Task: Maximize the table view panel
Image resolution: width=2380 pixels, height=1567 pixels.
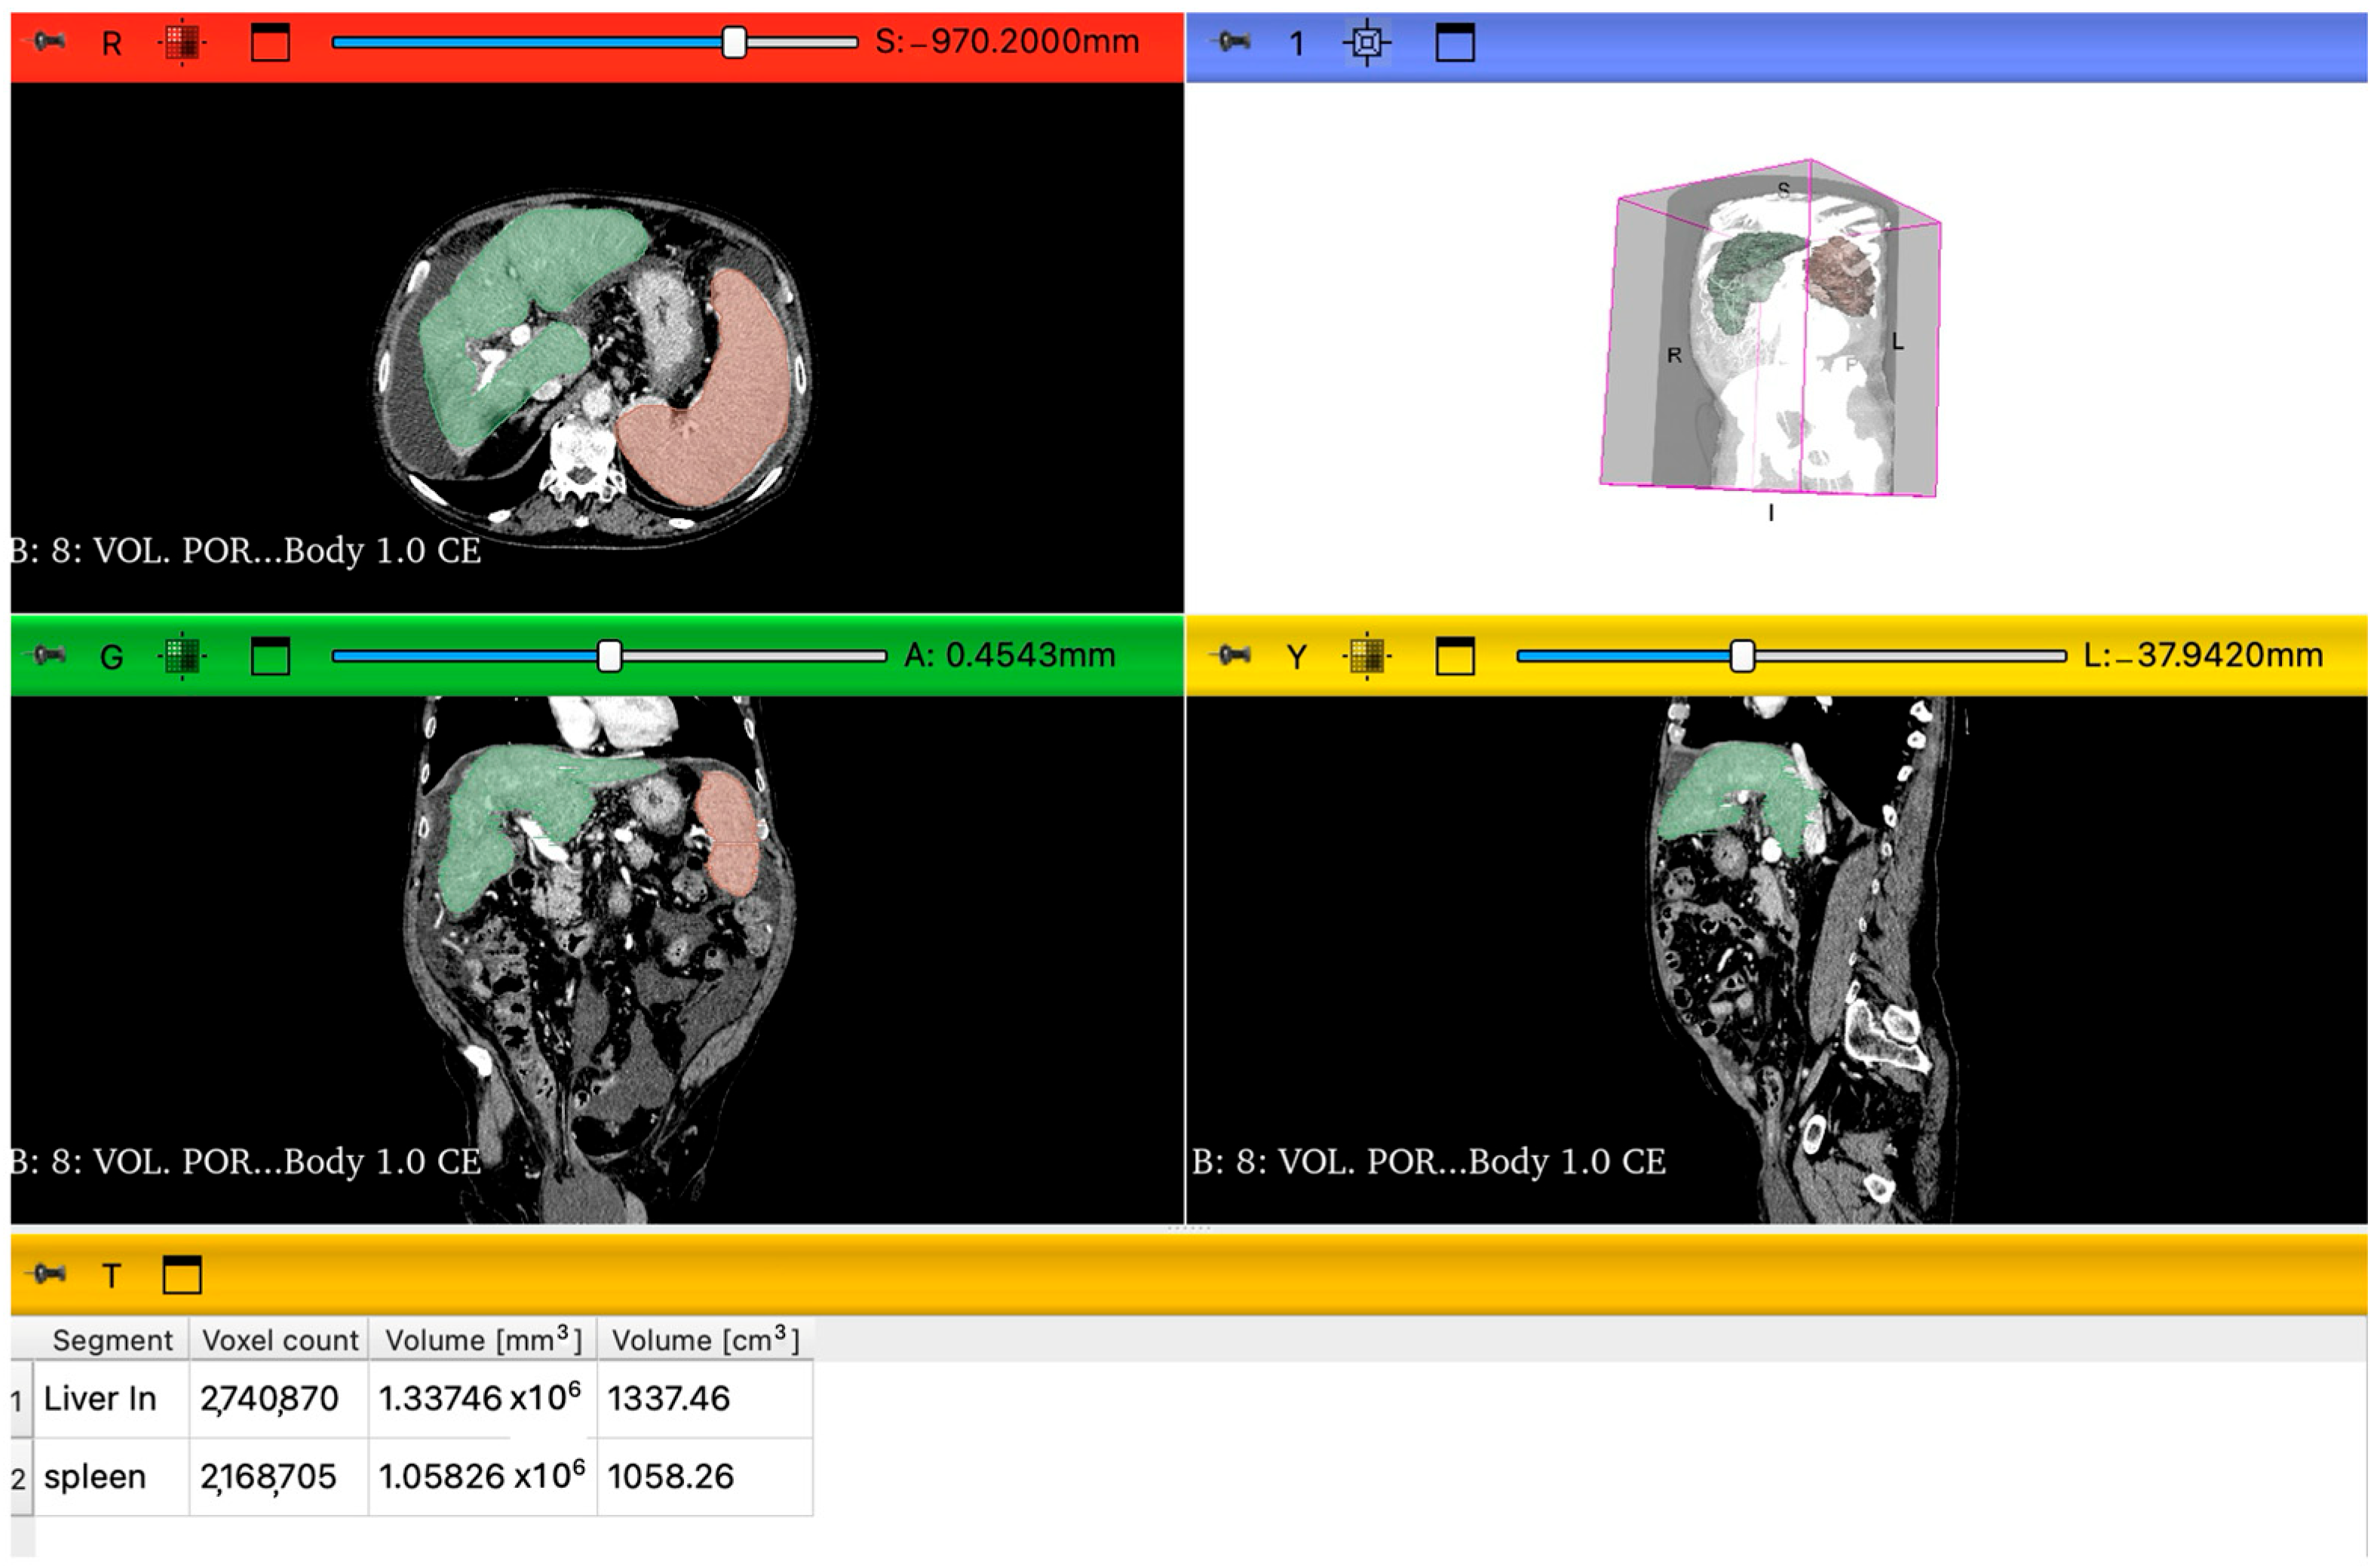Action: [x=182, y=1274]
